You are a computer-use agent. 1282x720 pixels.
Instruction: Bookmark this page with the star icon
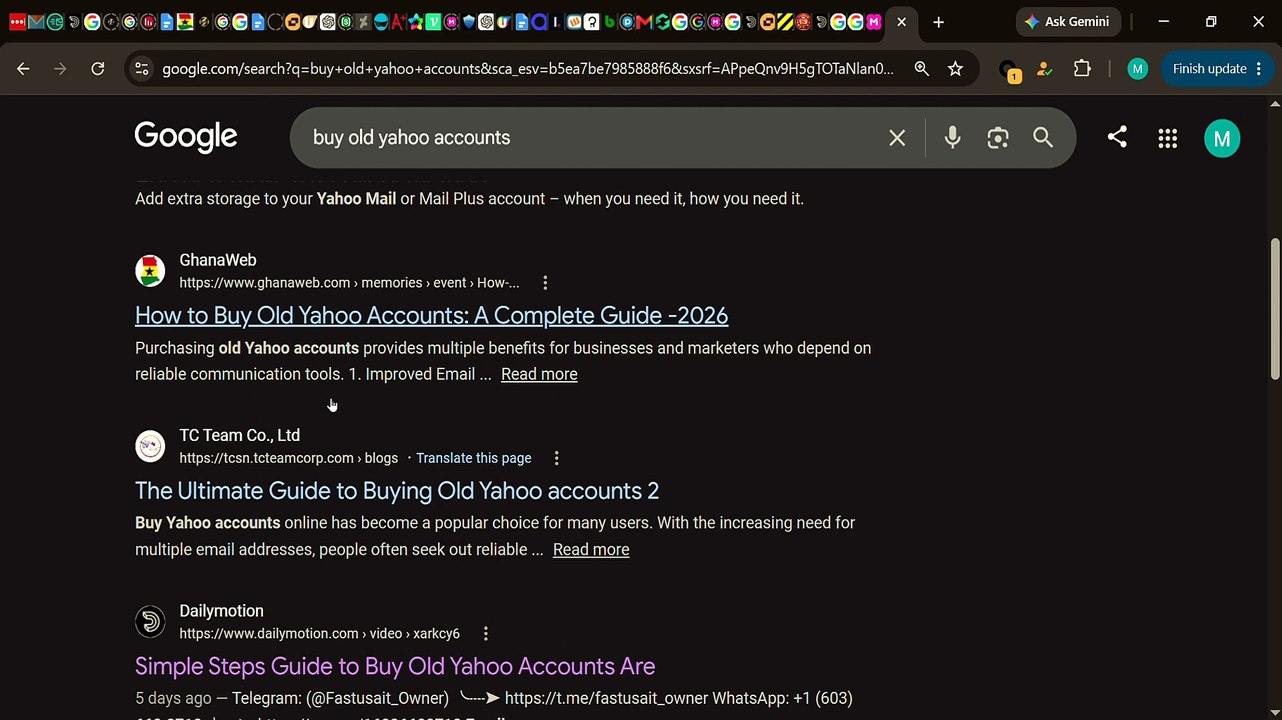[955, 69]
